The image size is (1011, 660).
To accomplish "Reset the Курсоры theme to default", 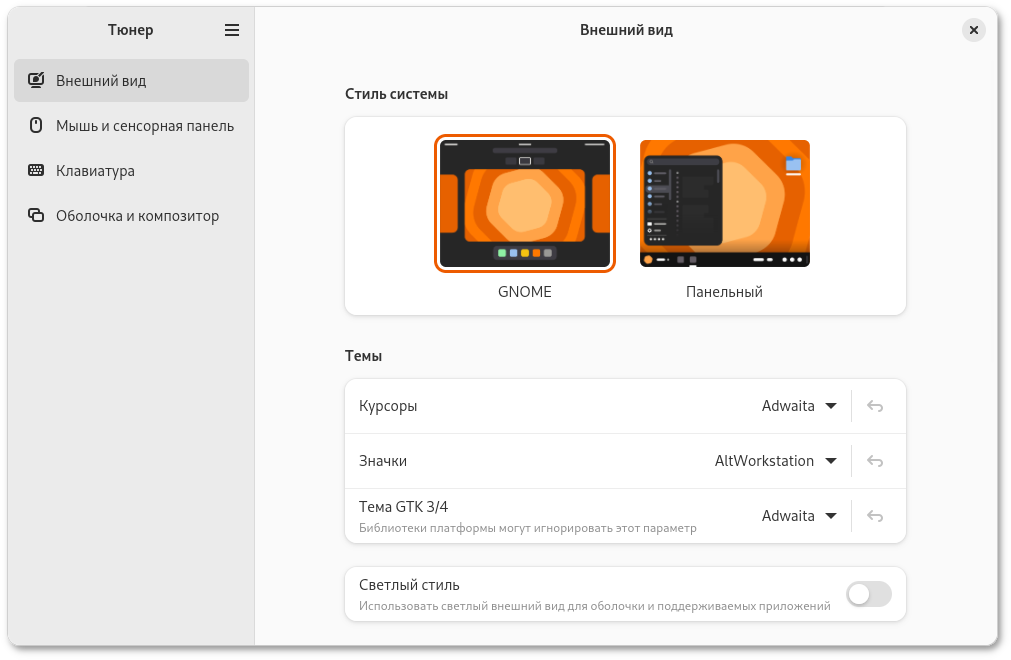I will pyautogui.click(x=875, y=406).
